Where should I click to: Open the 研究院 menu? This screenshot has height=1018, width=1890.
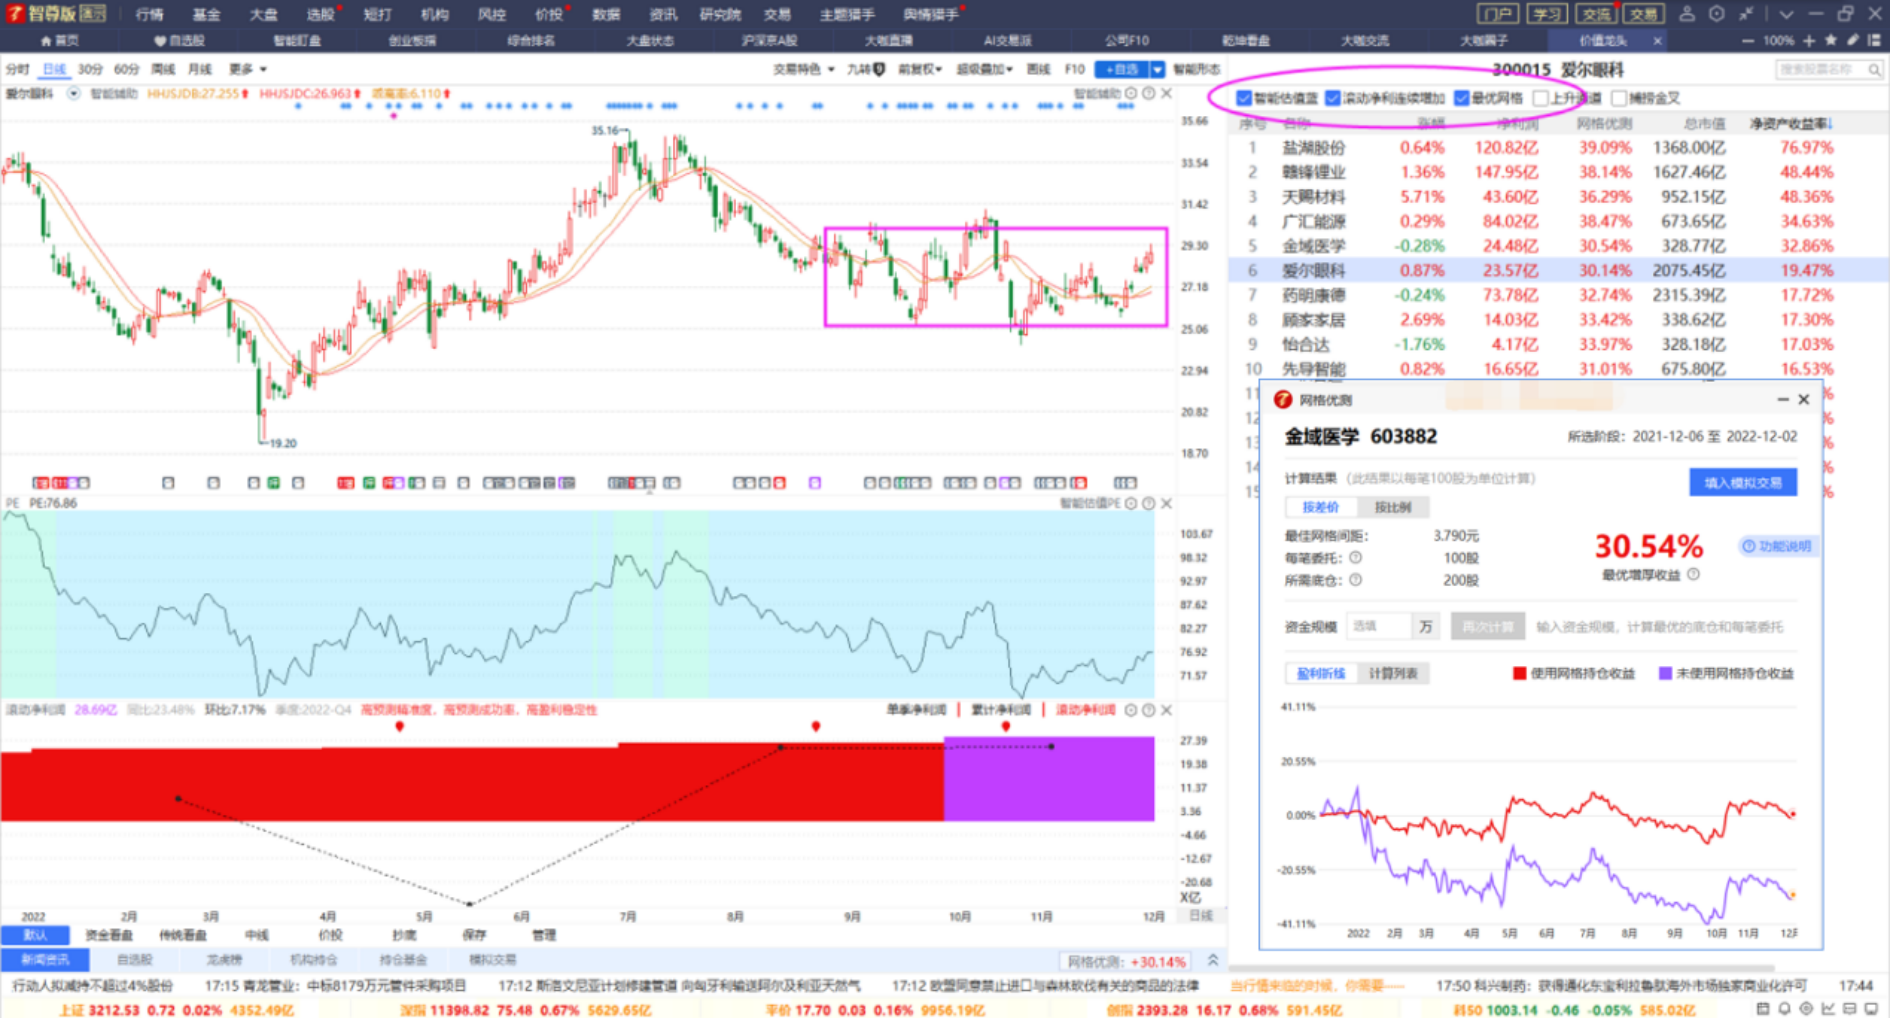(720, 14)
